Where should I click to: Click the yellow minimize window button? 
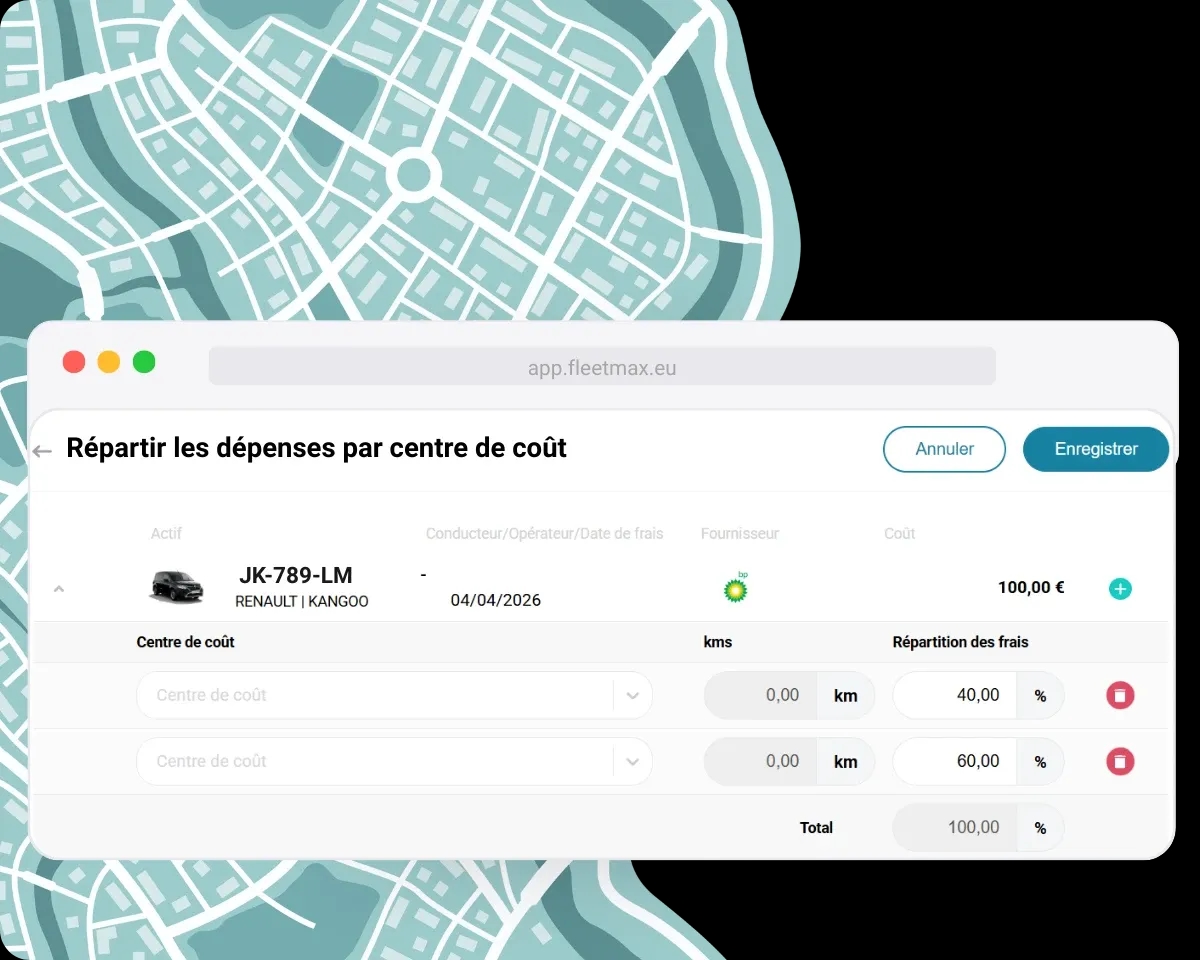109,362
